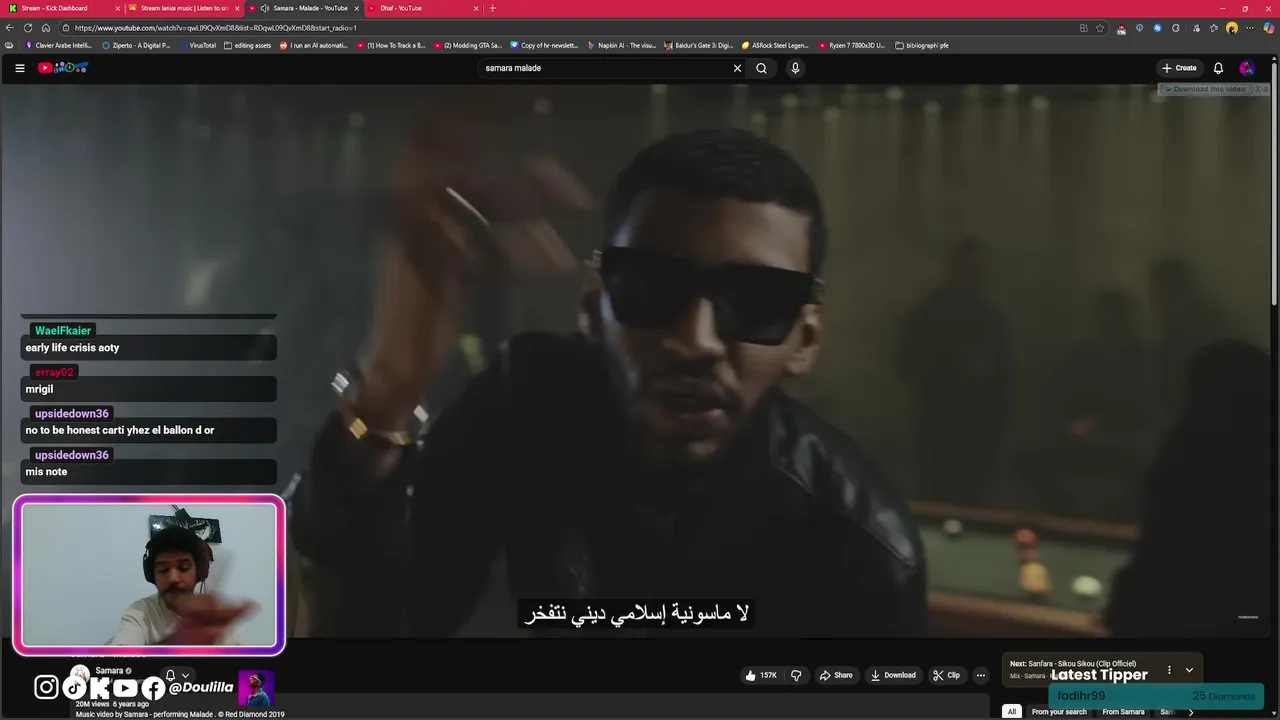Open 'Clavier Arabe Intelli...' bookmark

coord(59,45)
